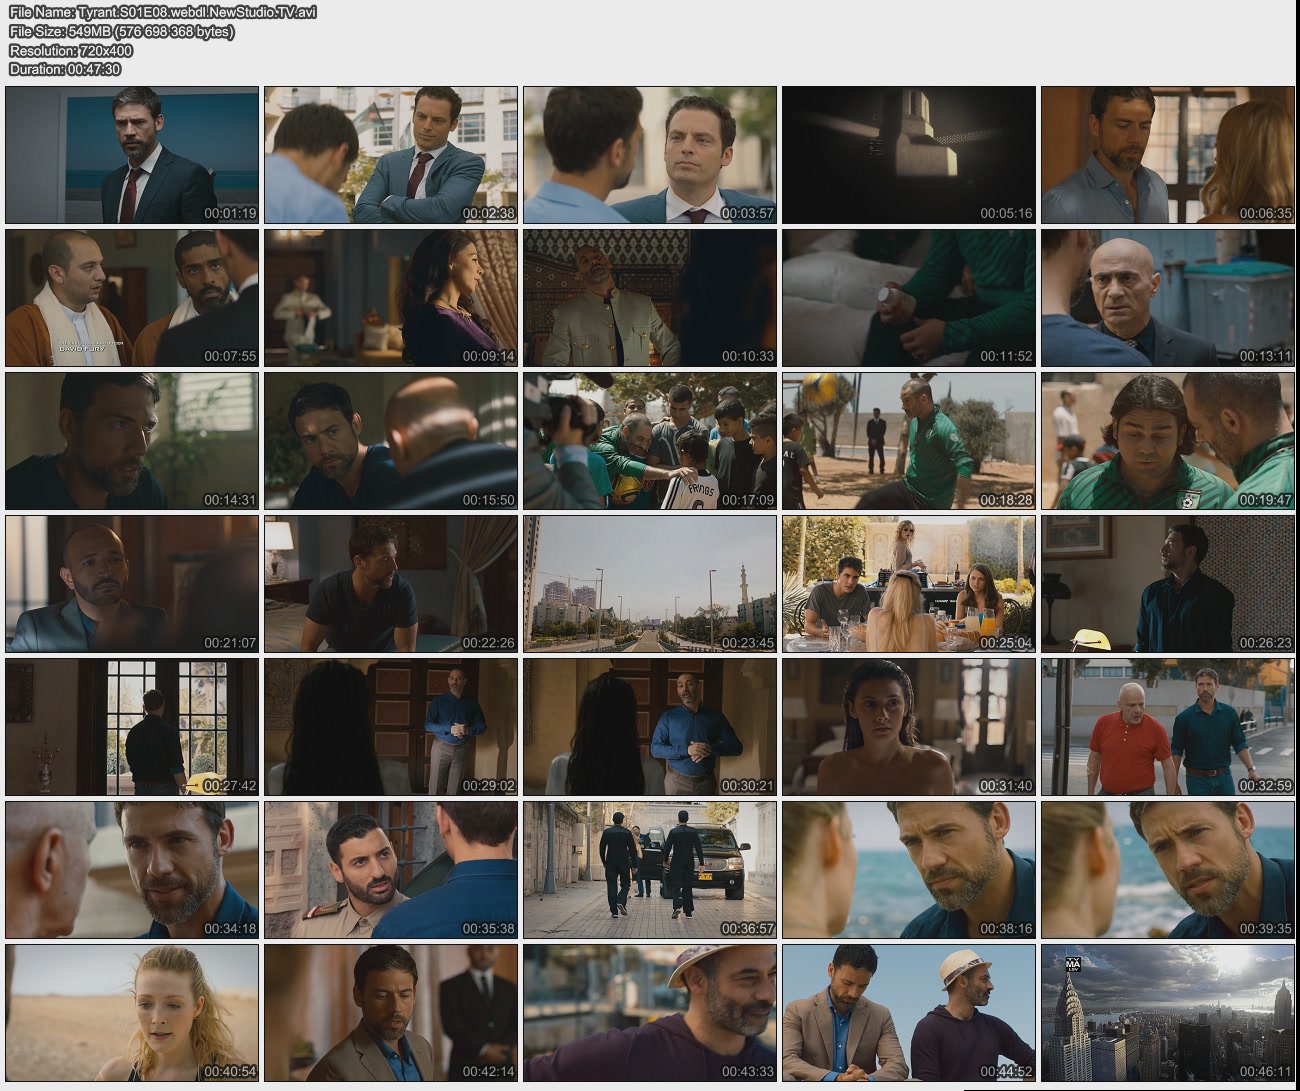Select the thumbnail timestamped 00:11:52
Screen dimensions: 1300x1091
908,298
